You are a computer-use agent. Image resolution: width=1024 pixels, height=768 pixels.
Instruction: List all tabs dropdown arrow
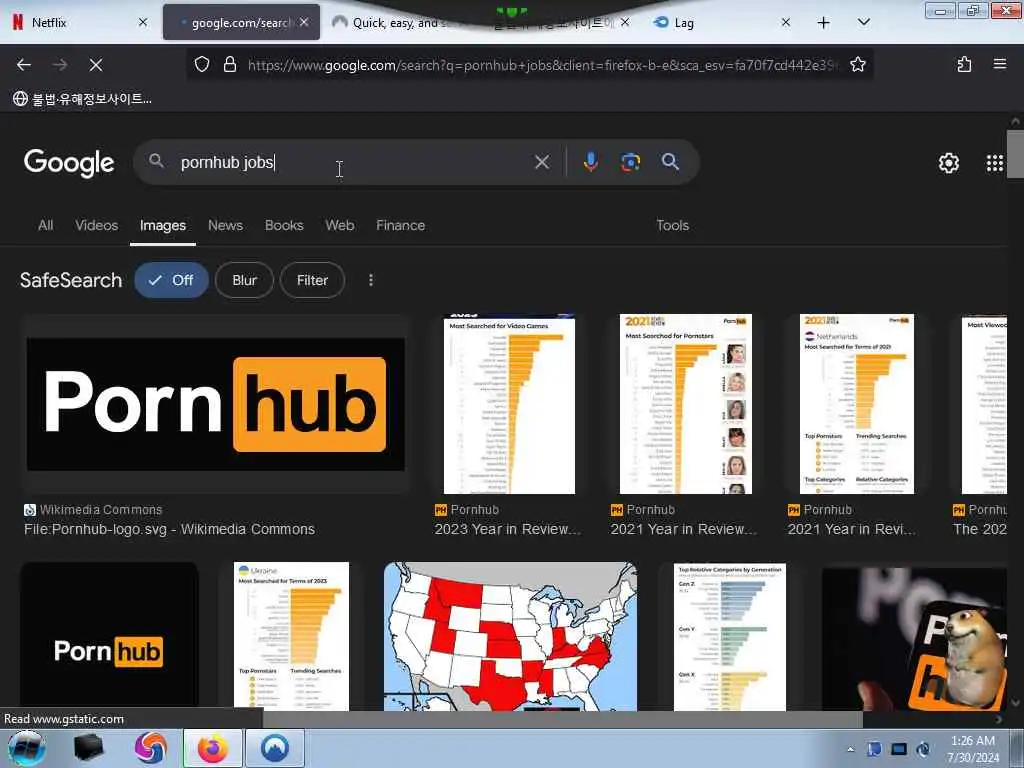pyautogui.click(x=863, y=23)
